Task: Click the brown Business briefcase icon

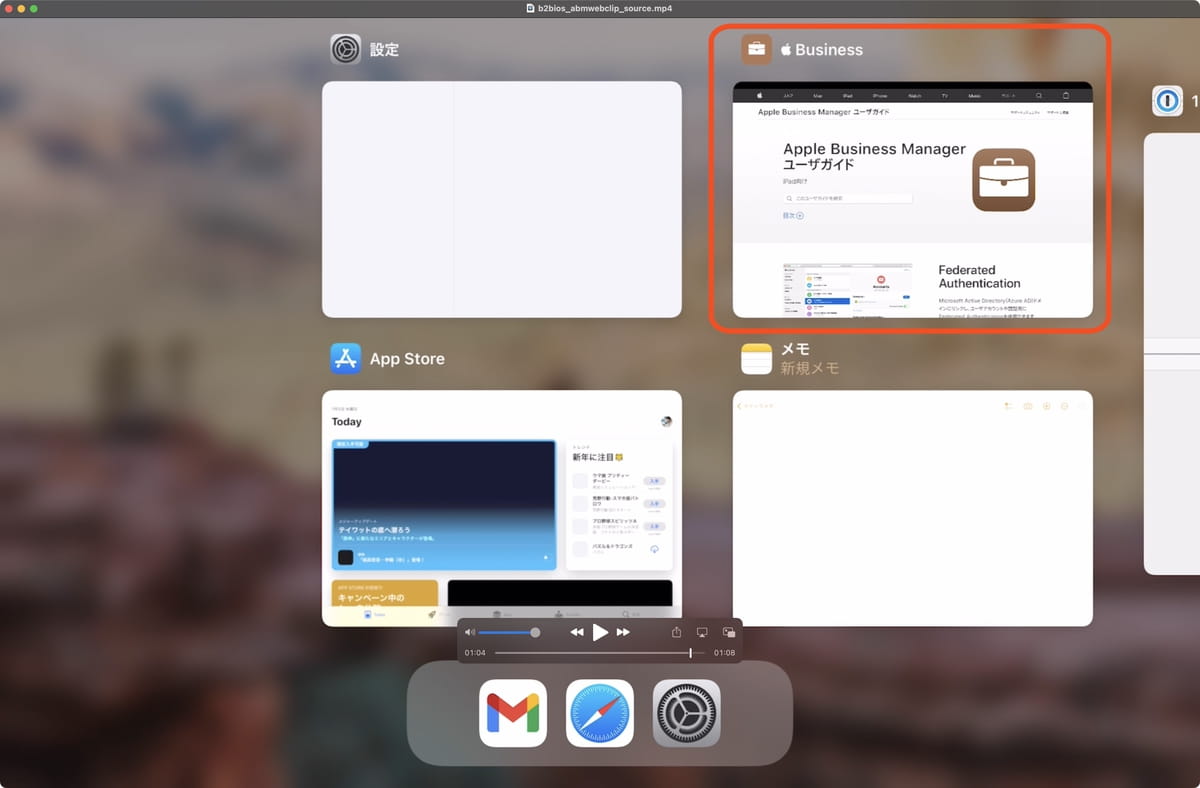Action: click(756, 49)
